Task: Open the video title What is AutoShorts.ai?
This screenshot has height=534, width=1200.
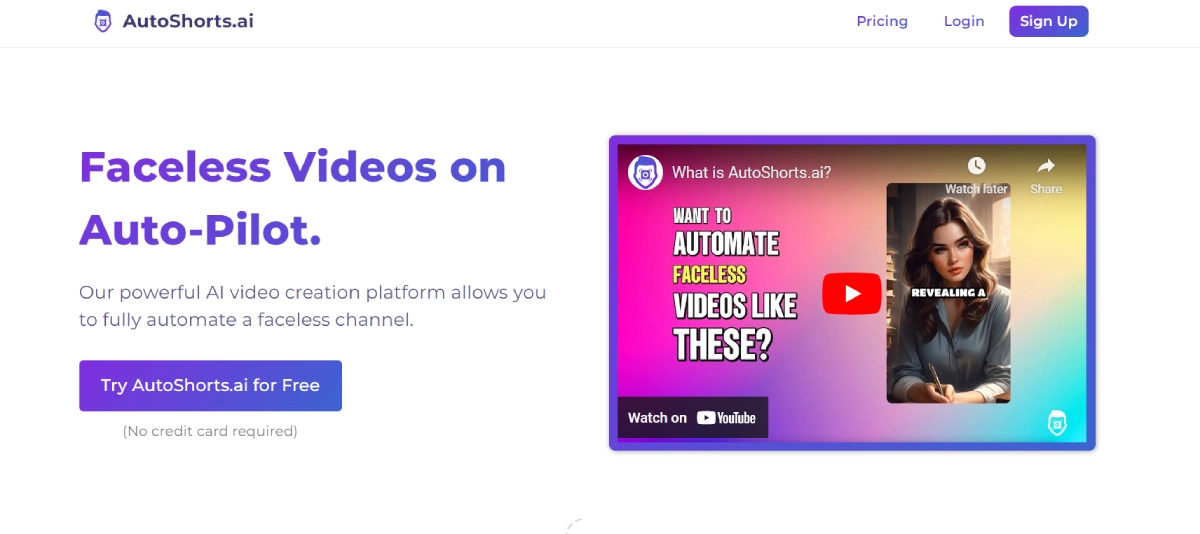Action: (751, 173)
